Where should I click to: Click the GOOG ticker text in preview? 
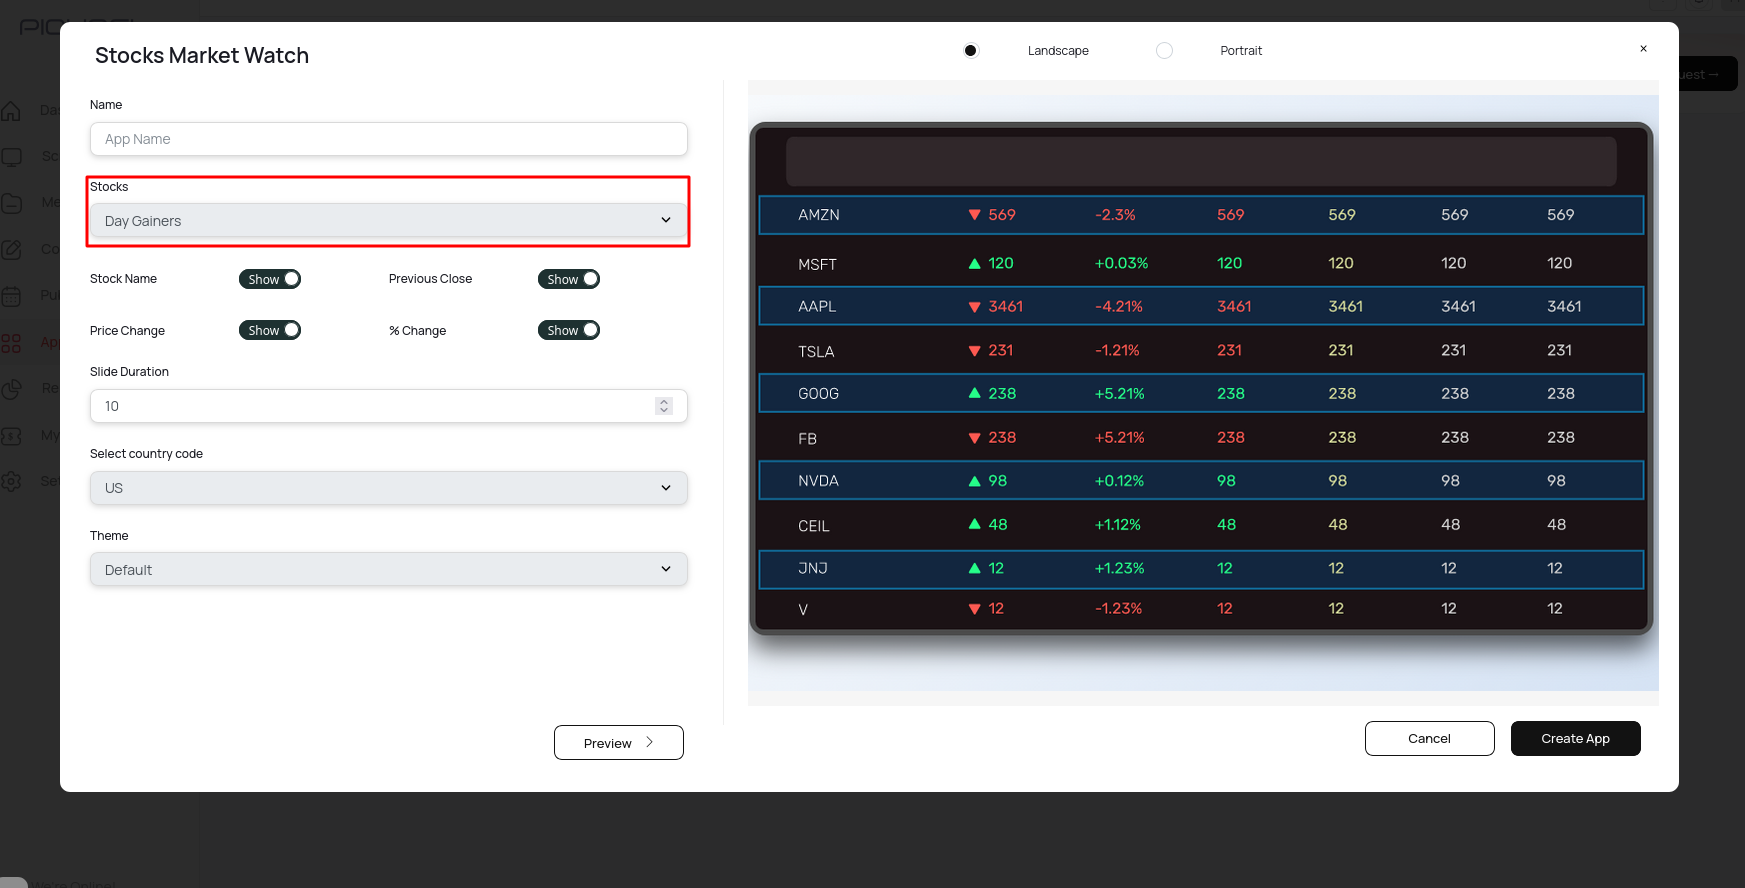[818, 394]
